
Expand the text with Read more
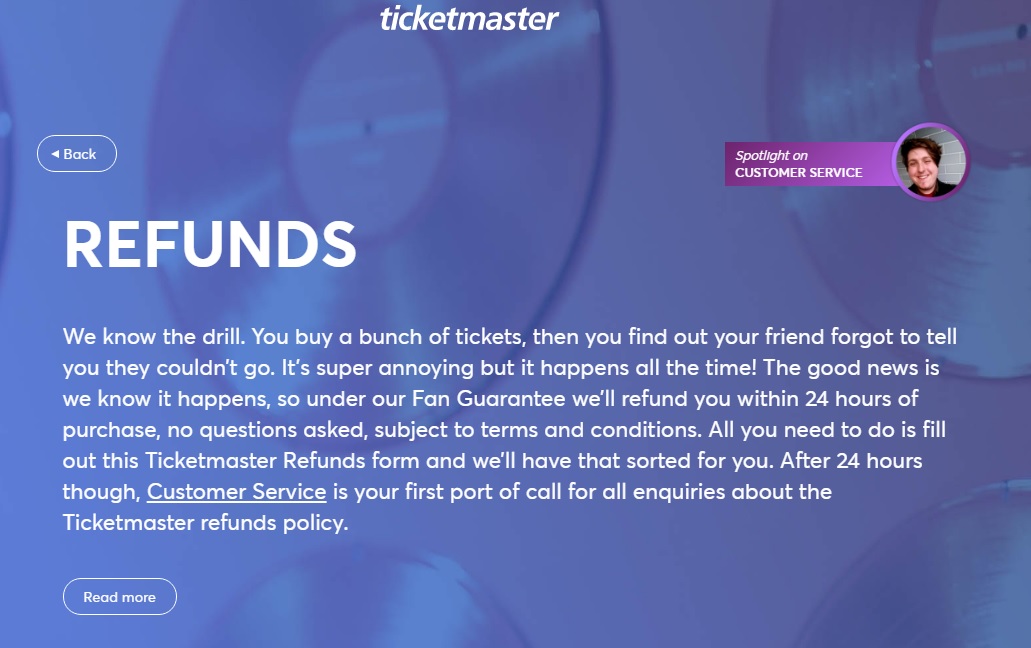[x=120, y=597]
